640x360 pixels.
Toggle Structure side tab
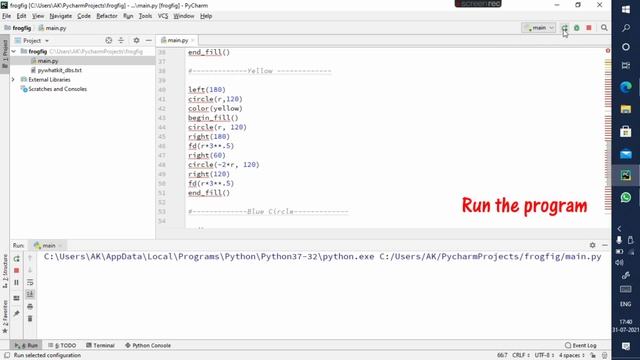[x=5, y=271]
